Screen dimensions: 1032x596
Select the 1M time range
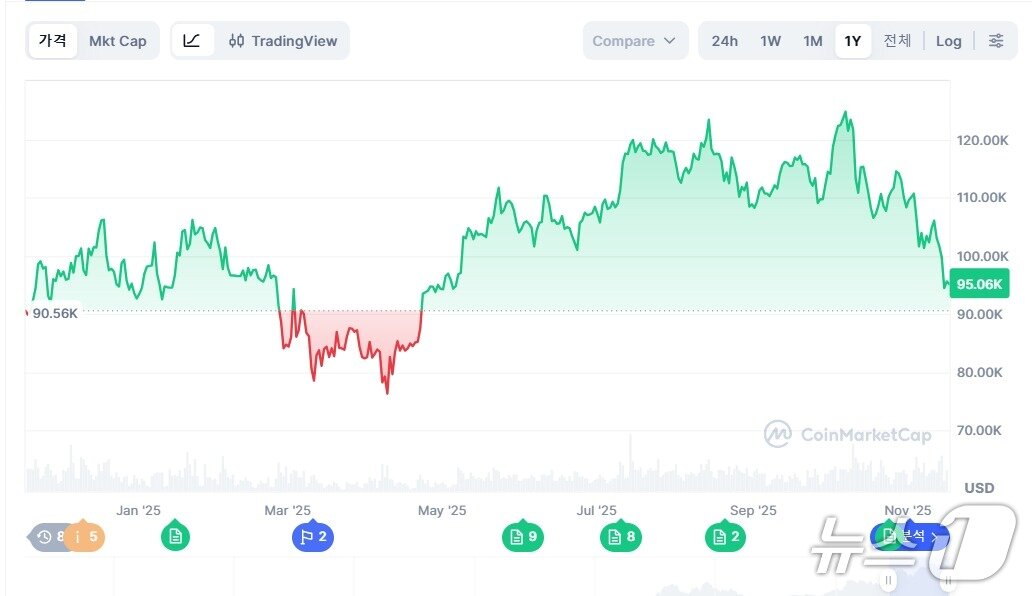[x=812, y=41]
